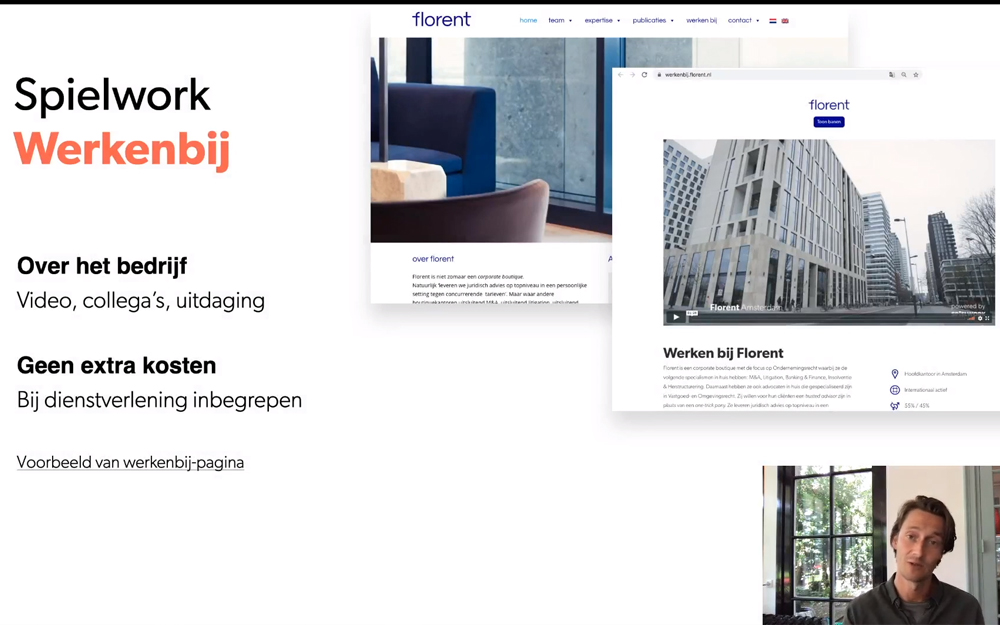Switch to Dutch with the Netherlands flag
The height and width of the screenshot is (625, 1000).
pyautogui.click(x=772, y=19)
